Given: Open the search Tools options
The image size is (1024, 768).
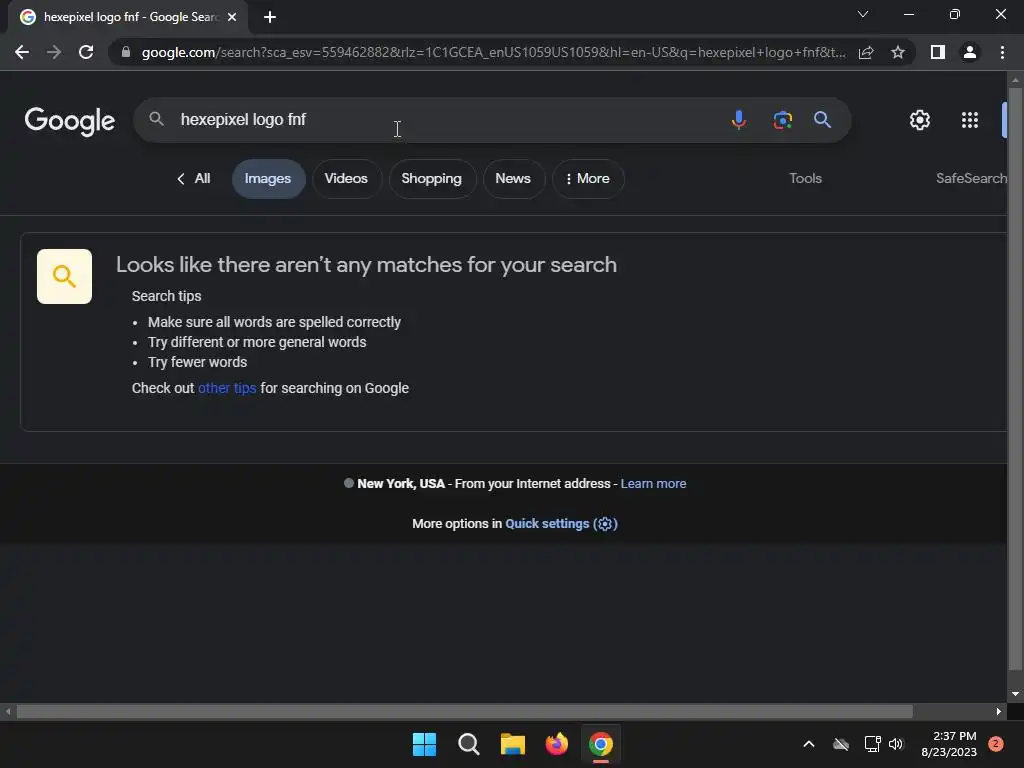Looking at the screenshot, I should tap(805, 178).
